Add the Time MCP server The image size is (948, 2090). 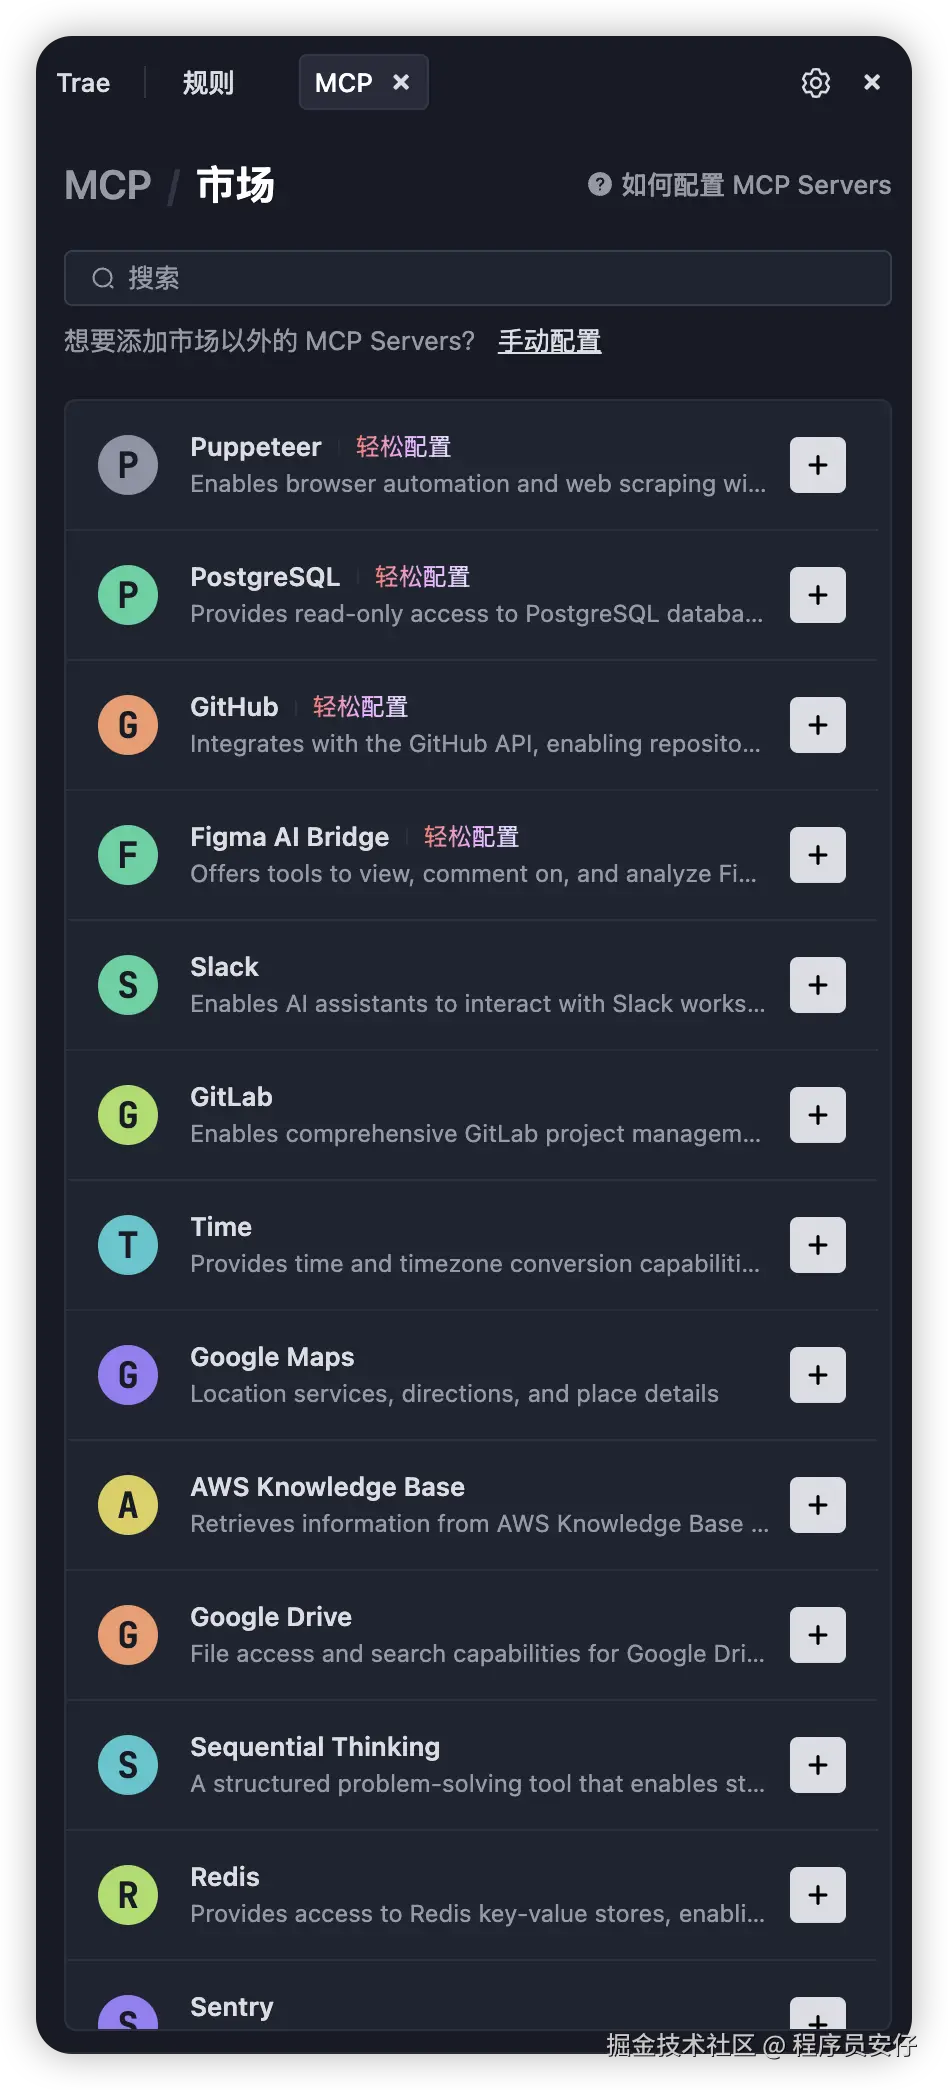click(x=817, y=1245)
